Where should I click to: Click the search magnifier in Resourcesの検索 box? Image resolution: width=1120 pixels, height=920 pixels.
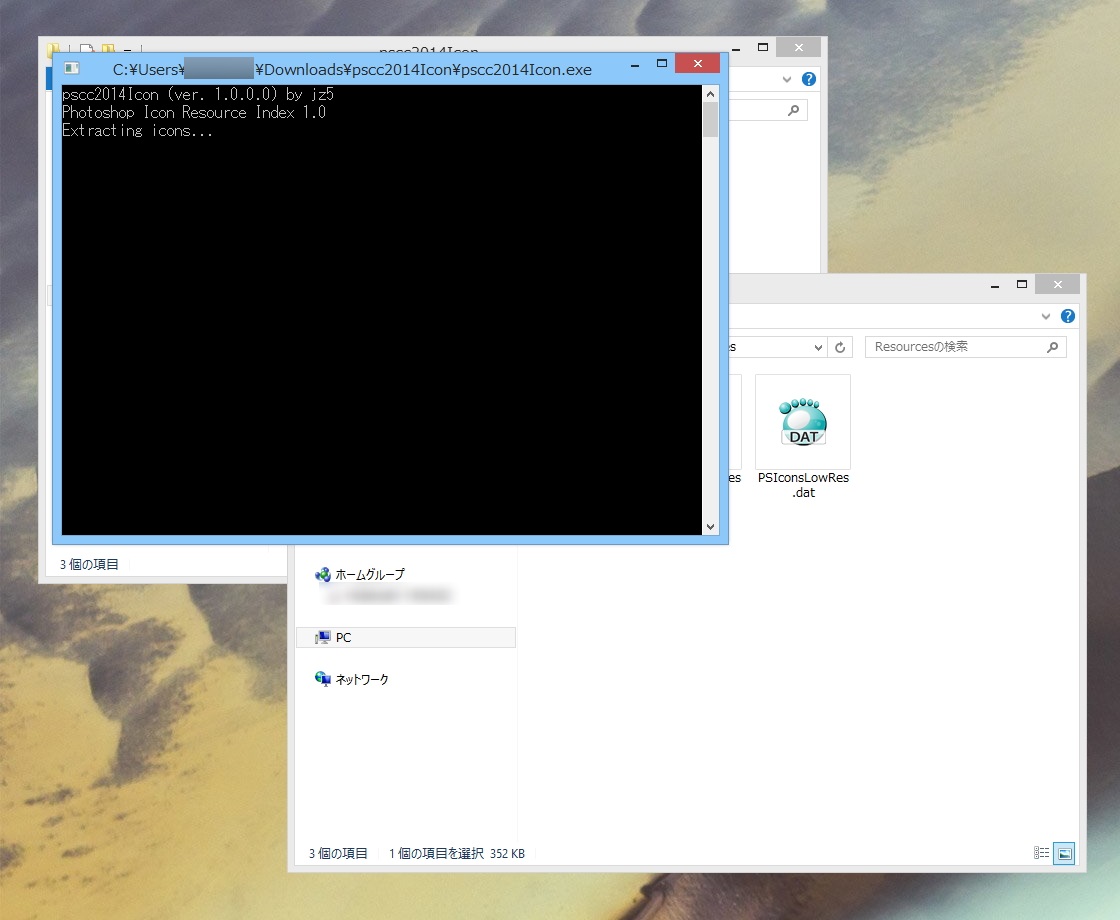pyautogui.click(x=1051, y=346)
